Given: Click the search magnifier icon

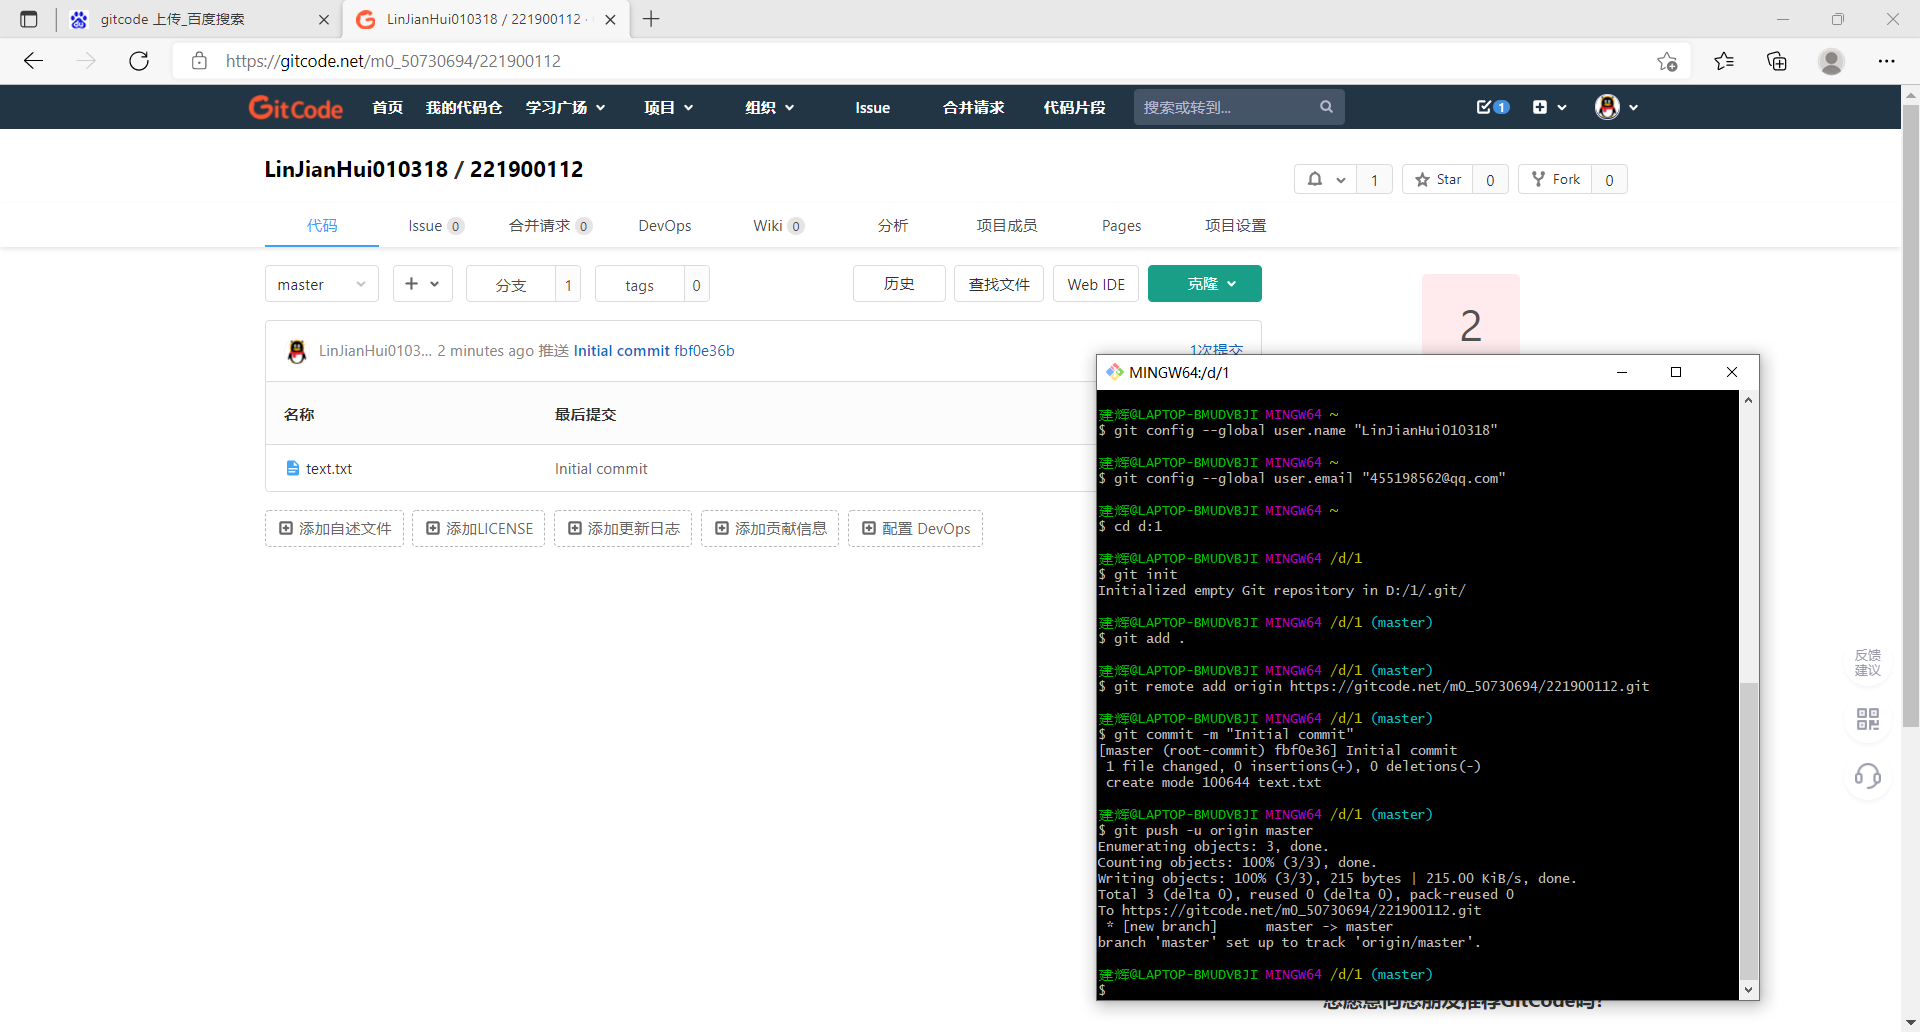Looking at the screenshot, I should (x=1326, y=107).
